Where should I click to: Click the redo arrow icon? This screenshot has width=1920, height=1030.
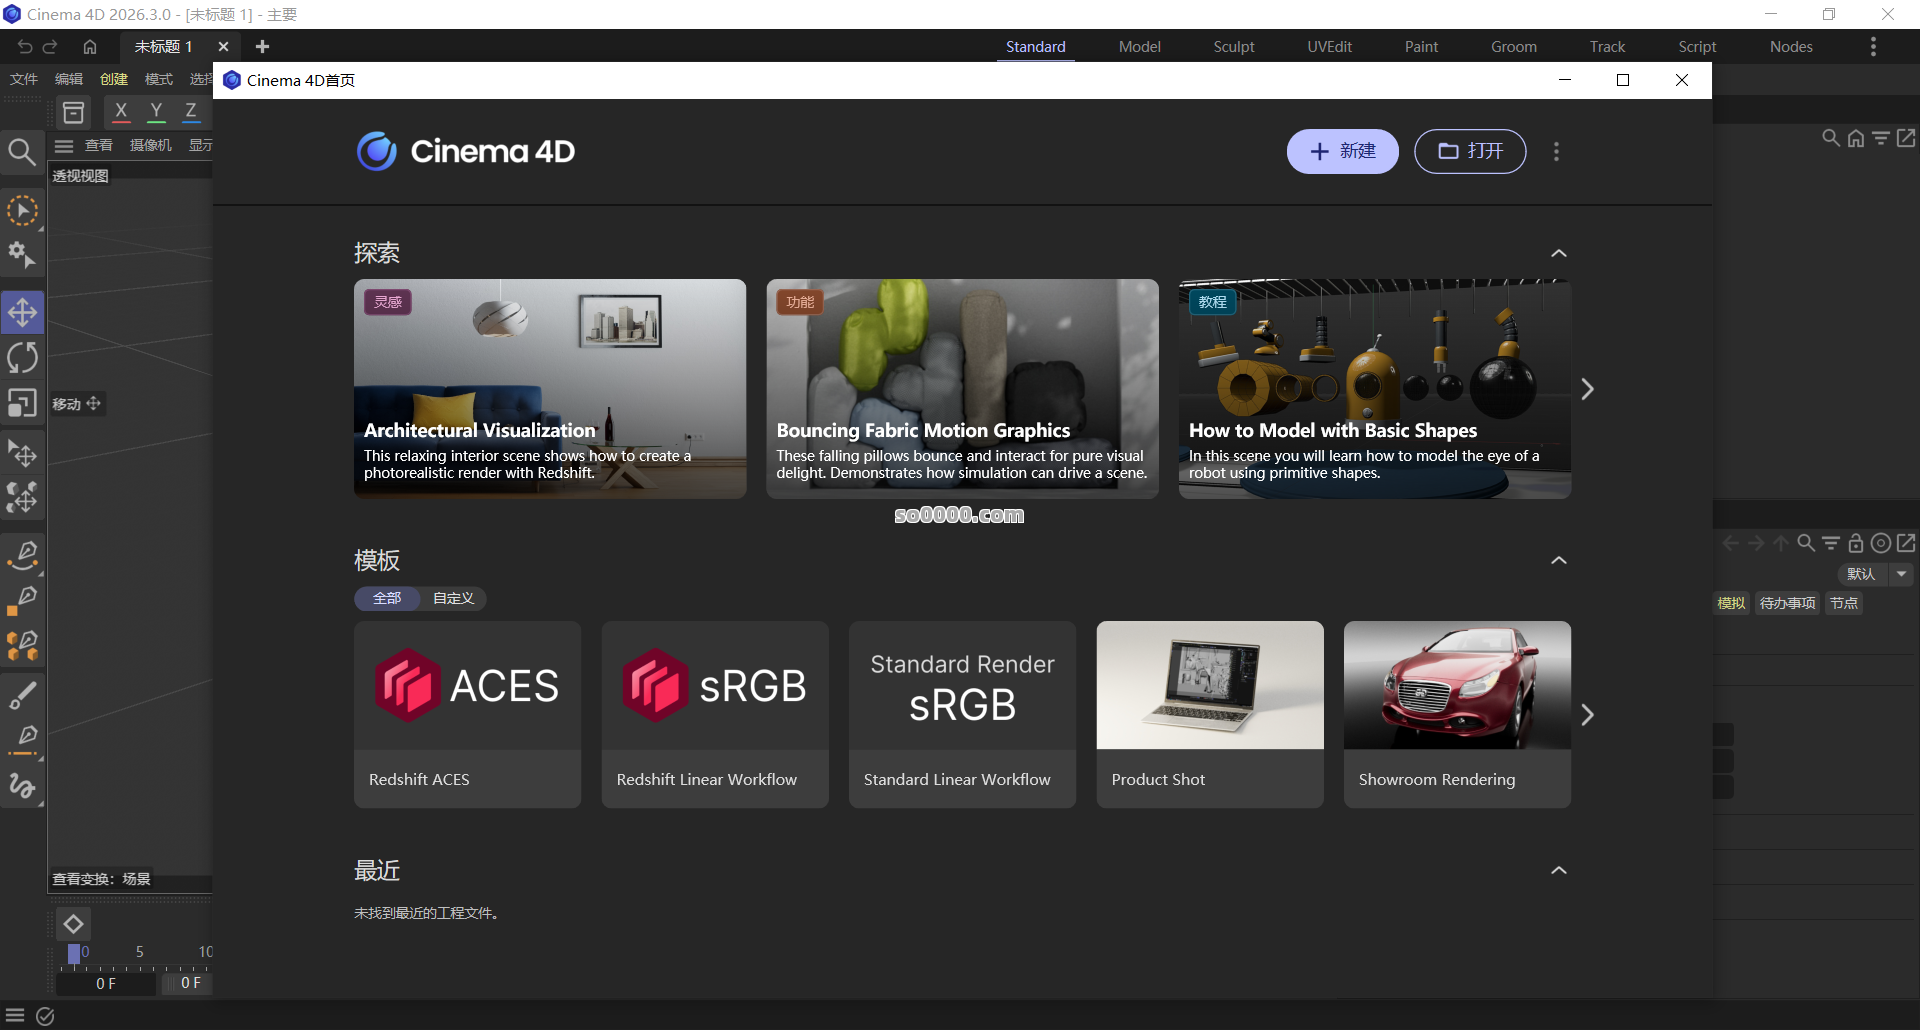(x=50, y=46)
